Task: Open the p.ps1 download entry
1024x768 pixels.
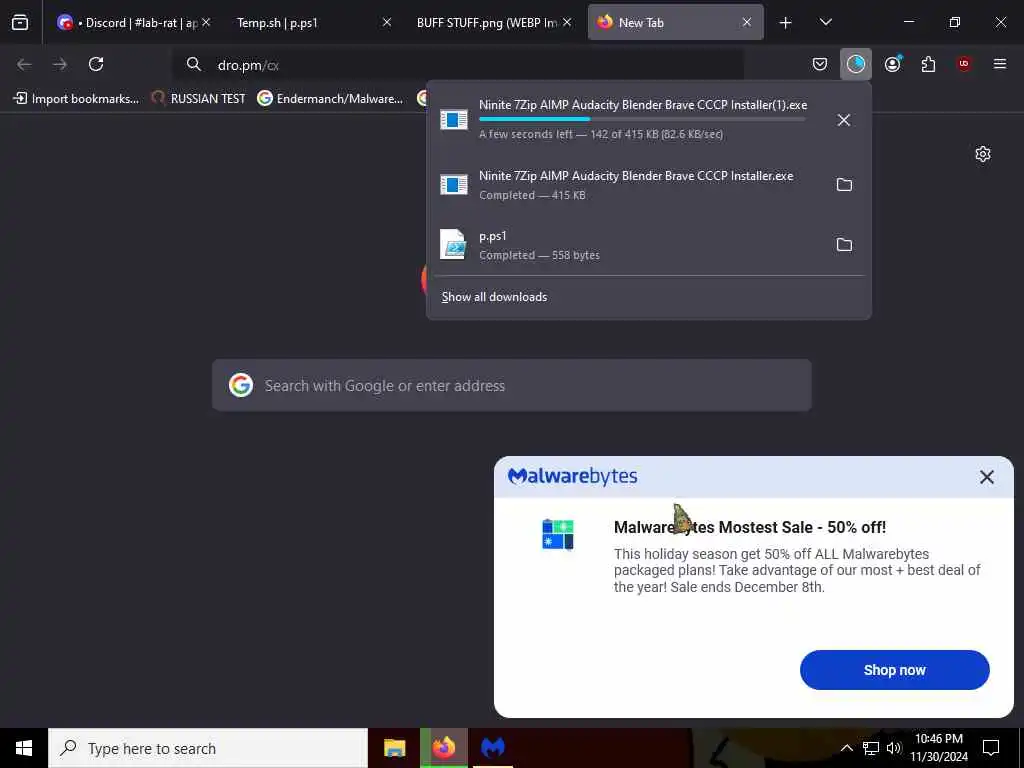Action: pyautogui.click(x=627, y=245)
